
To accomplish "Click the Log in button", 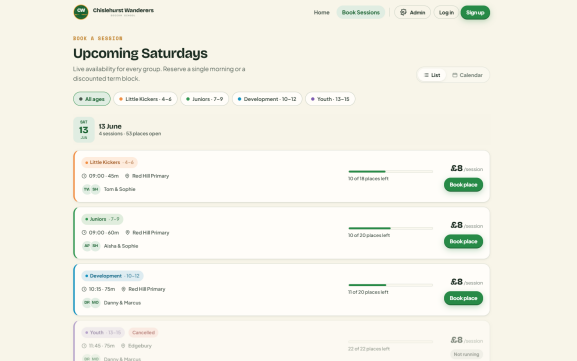I will [446, 13].
